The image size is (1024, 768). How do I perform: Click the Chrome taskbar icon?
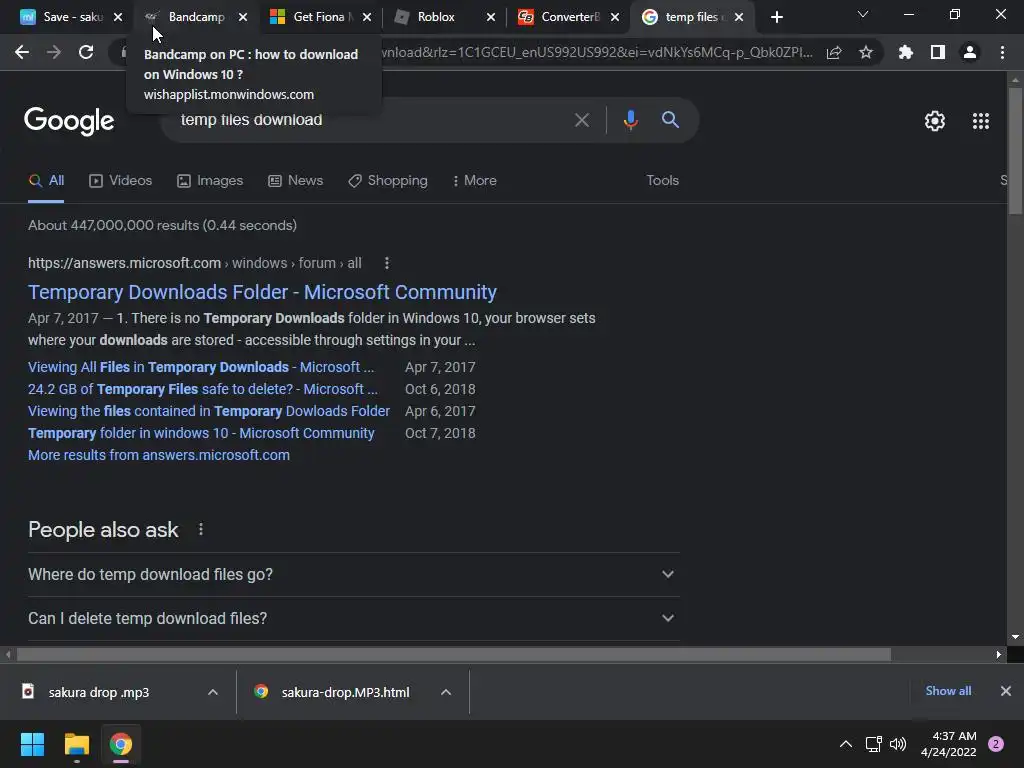(x=120, y=744)
